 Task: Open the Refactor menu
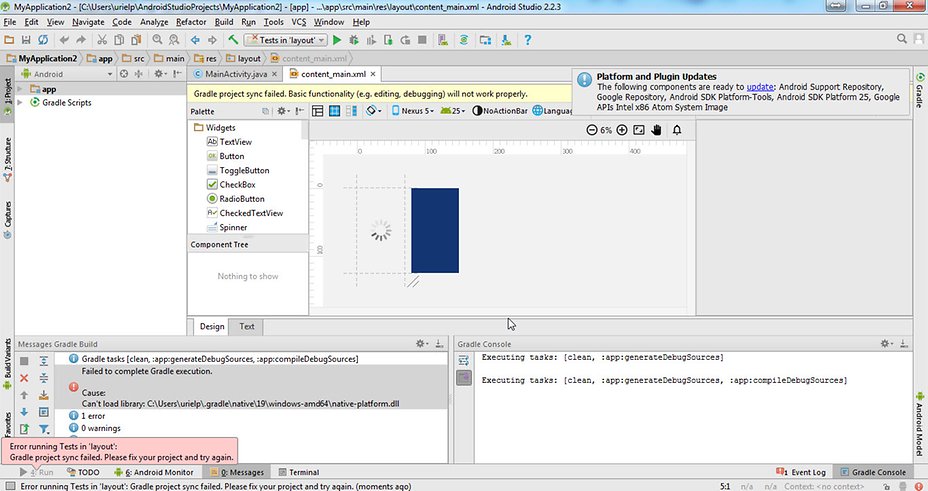pyautogui.click(x=191, y=22)
